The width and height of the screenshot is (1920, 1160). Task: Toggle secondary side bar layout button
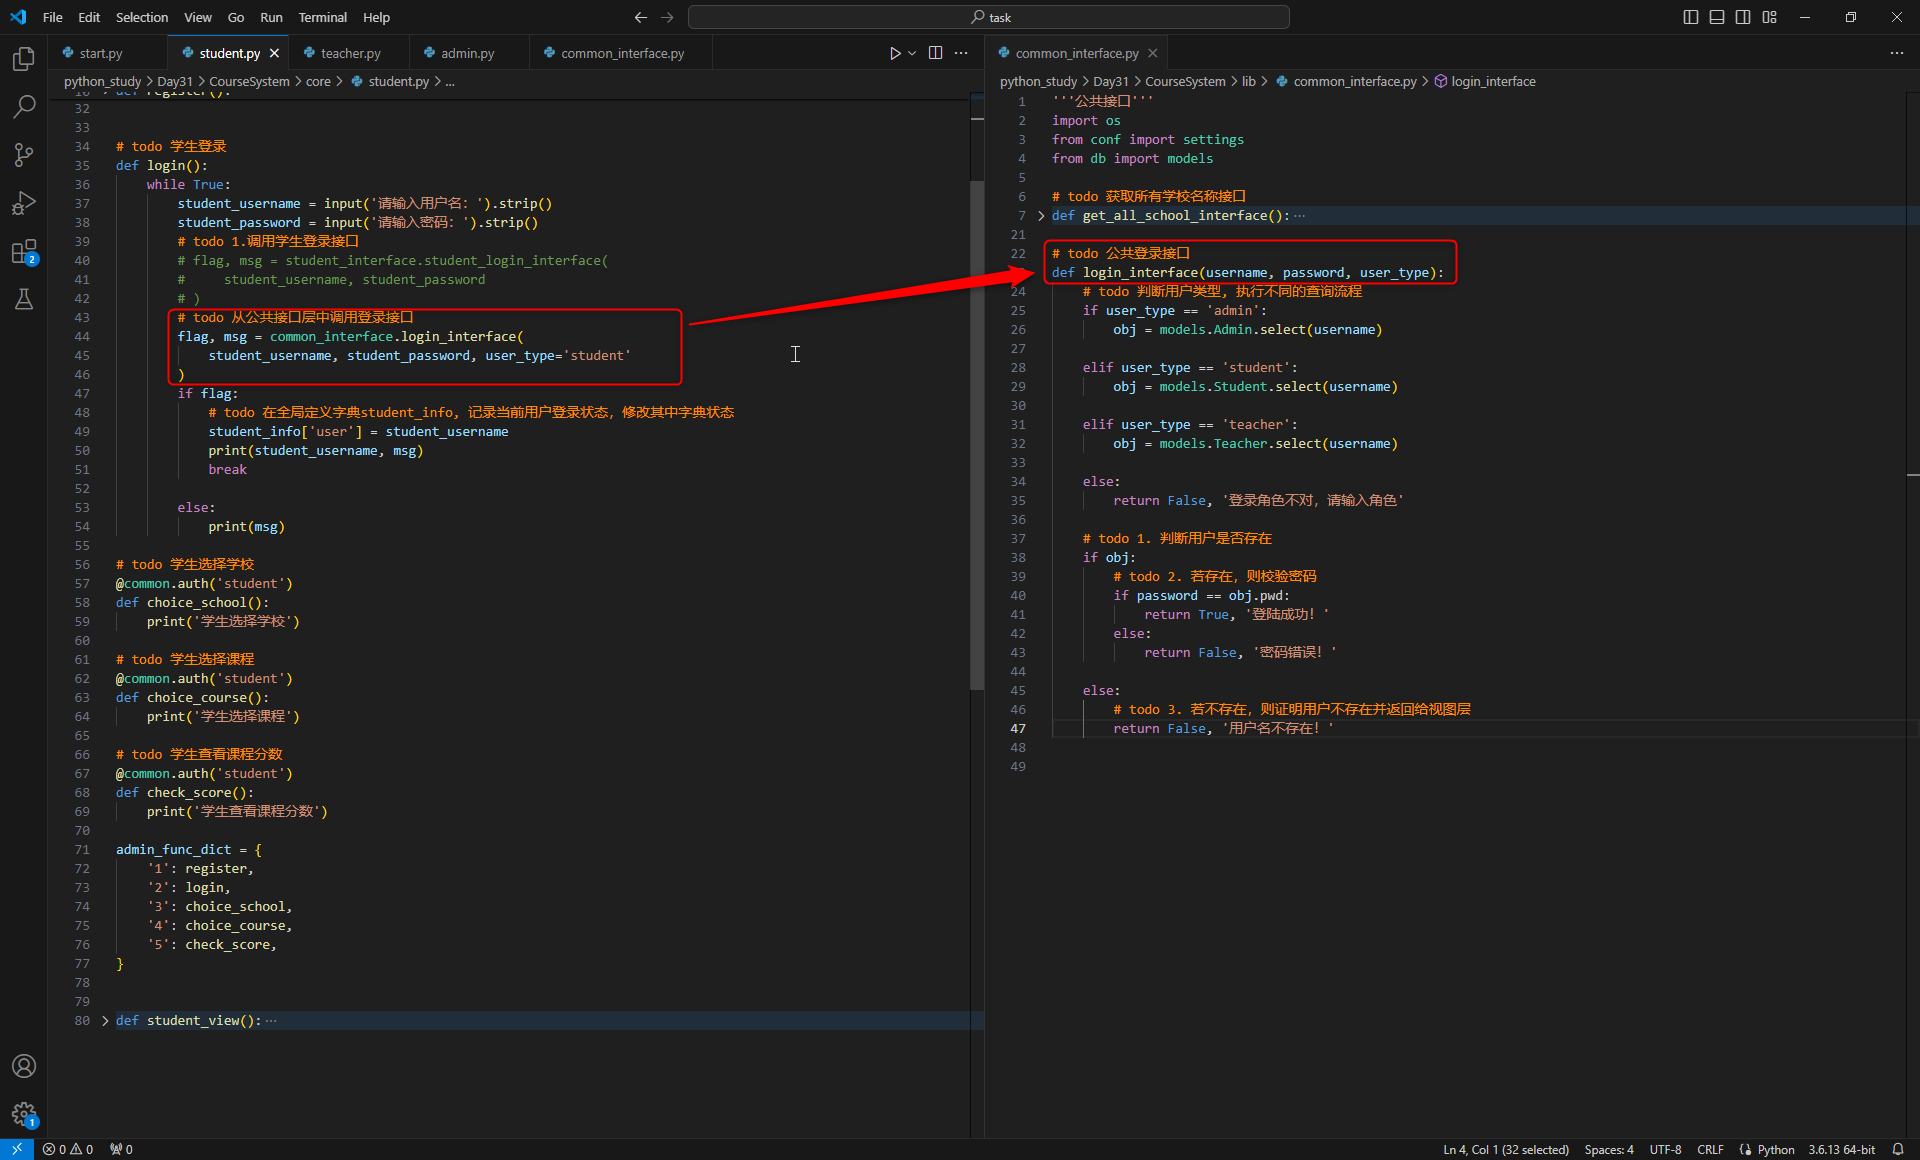point(1742,17)
